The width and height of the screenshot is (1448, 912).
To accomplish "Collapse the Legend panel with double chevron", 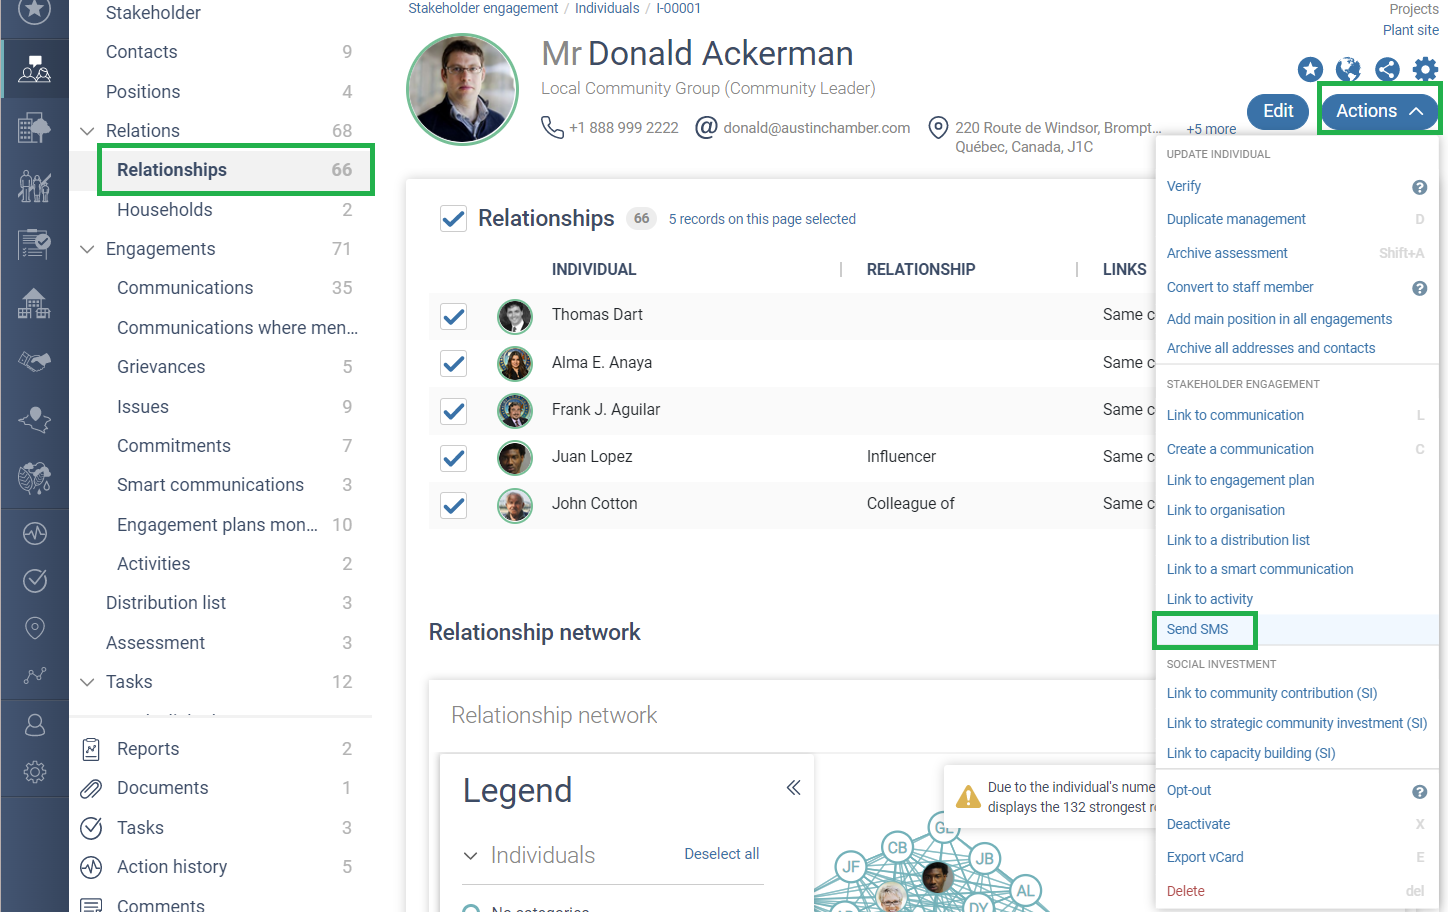I will coord(793,788).
